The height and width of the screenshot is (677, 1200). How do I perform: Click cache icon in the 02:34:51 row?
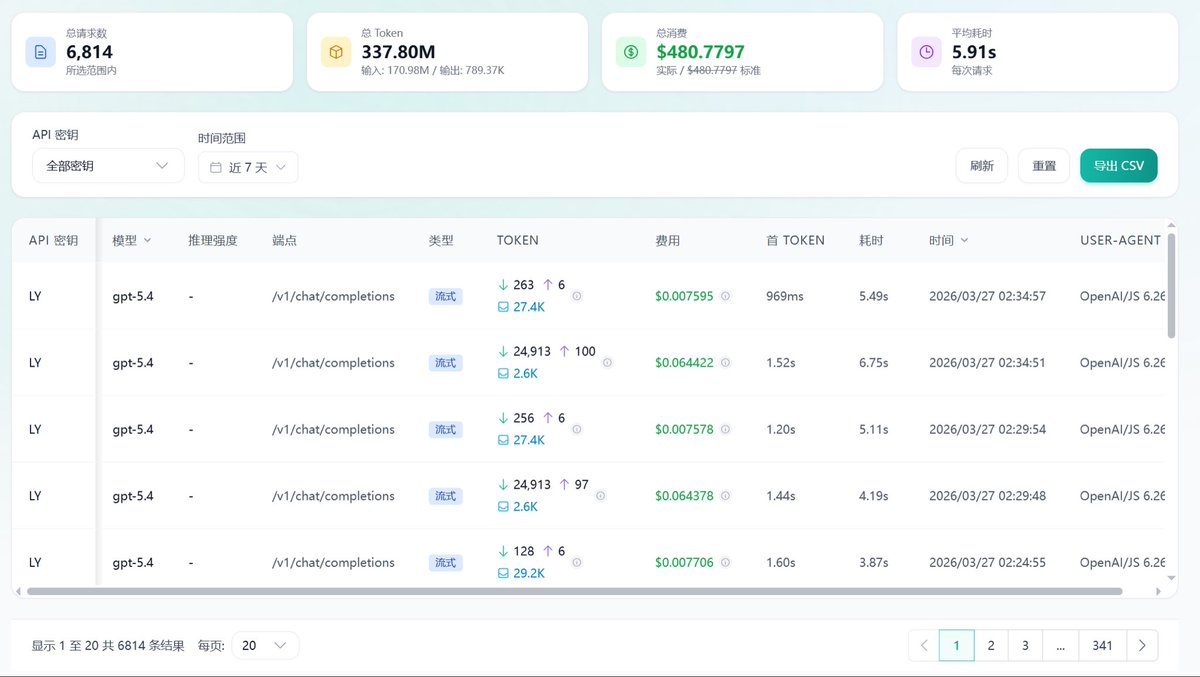point(503,374)
